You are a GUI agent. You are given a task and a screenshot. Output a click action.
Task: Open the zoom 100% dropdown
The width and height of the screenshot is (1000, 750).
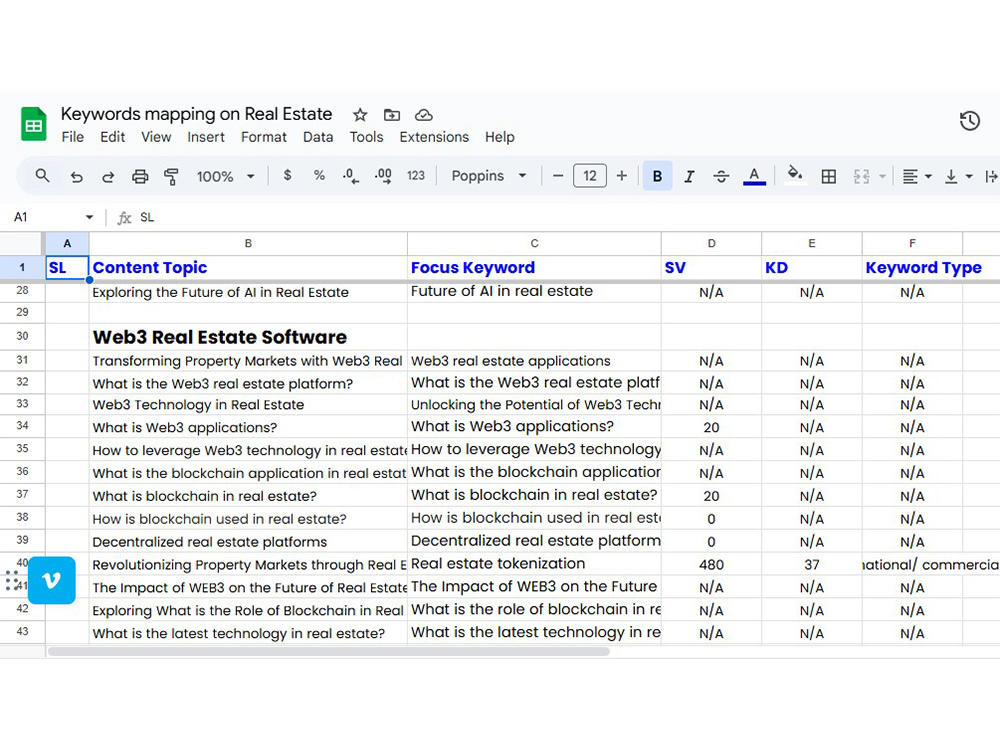tap(225, 177)
